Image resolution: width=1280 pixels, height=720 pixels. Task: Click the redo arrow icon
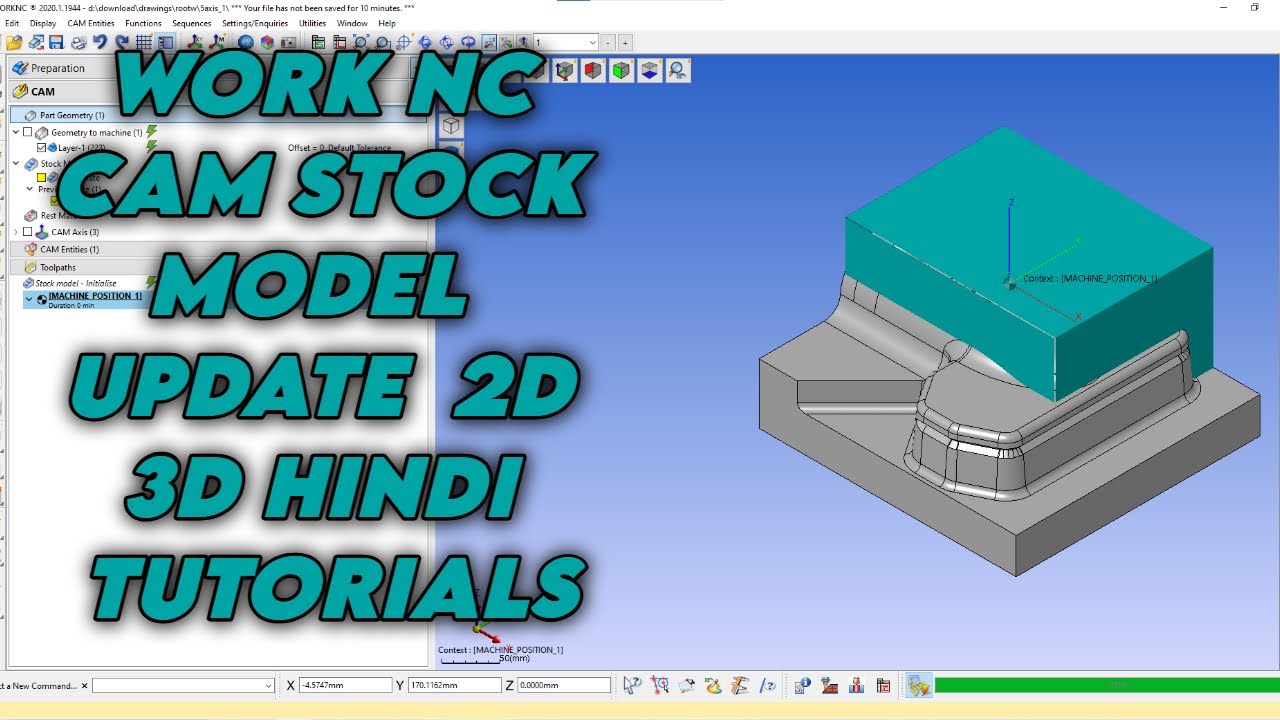pos(122,43)
